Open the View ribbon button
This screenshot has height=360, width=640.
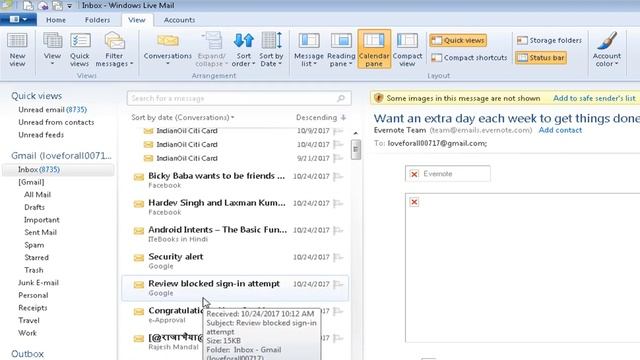coord(52,50)
